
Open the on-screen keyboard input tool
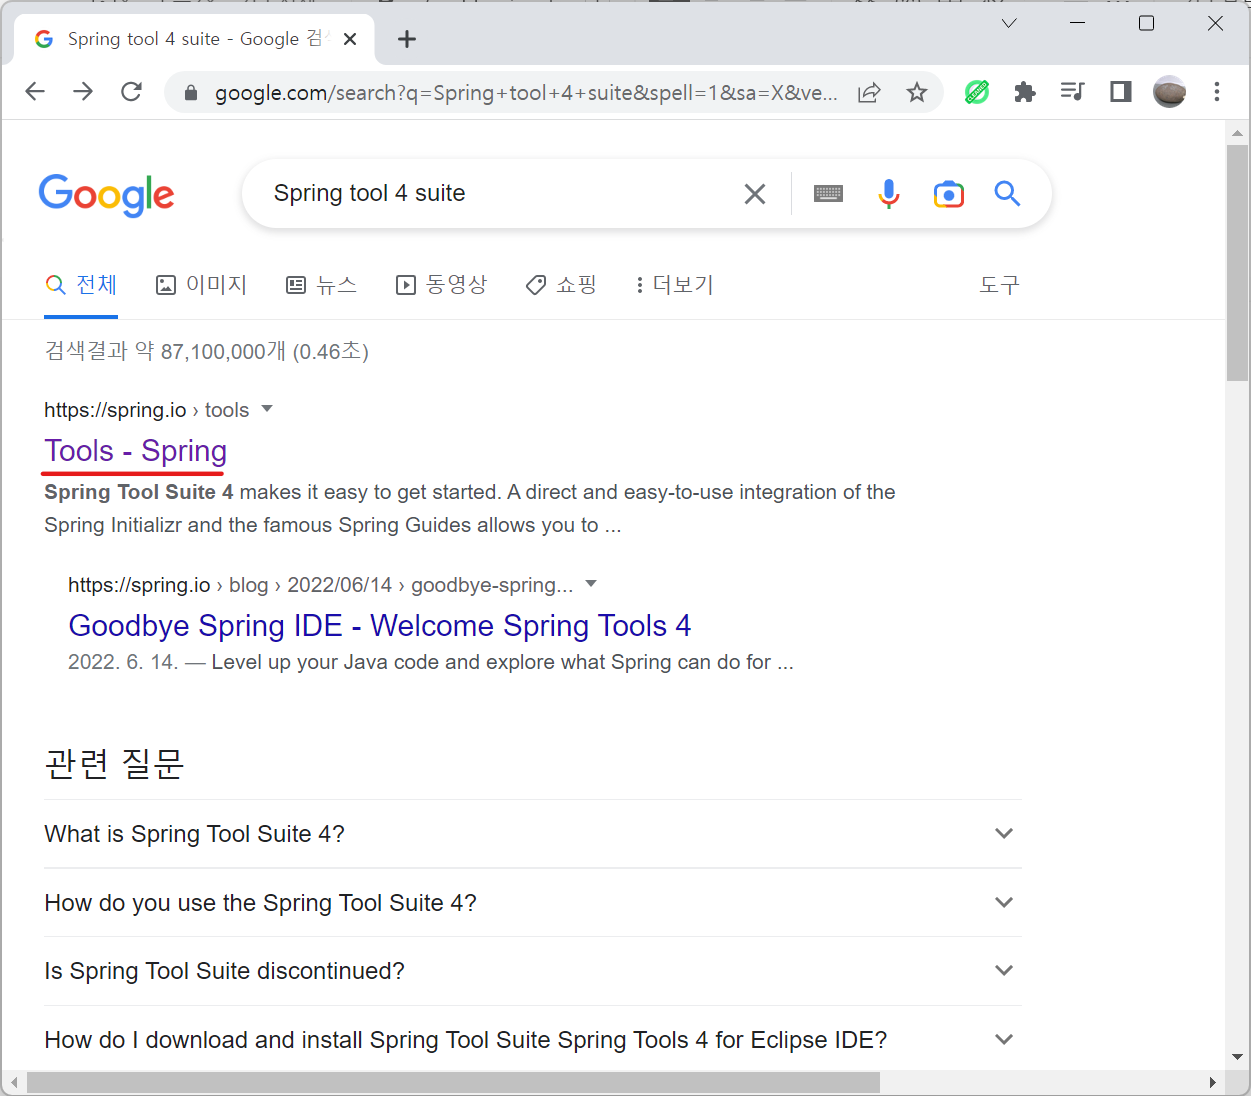point(828,194)
